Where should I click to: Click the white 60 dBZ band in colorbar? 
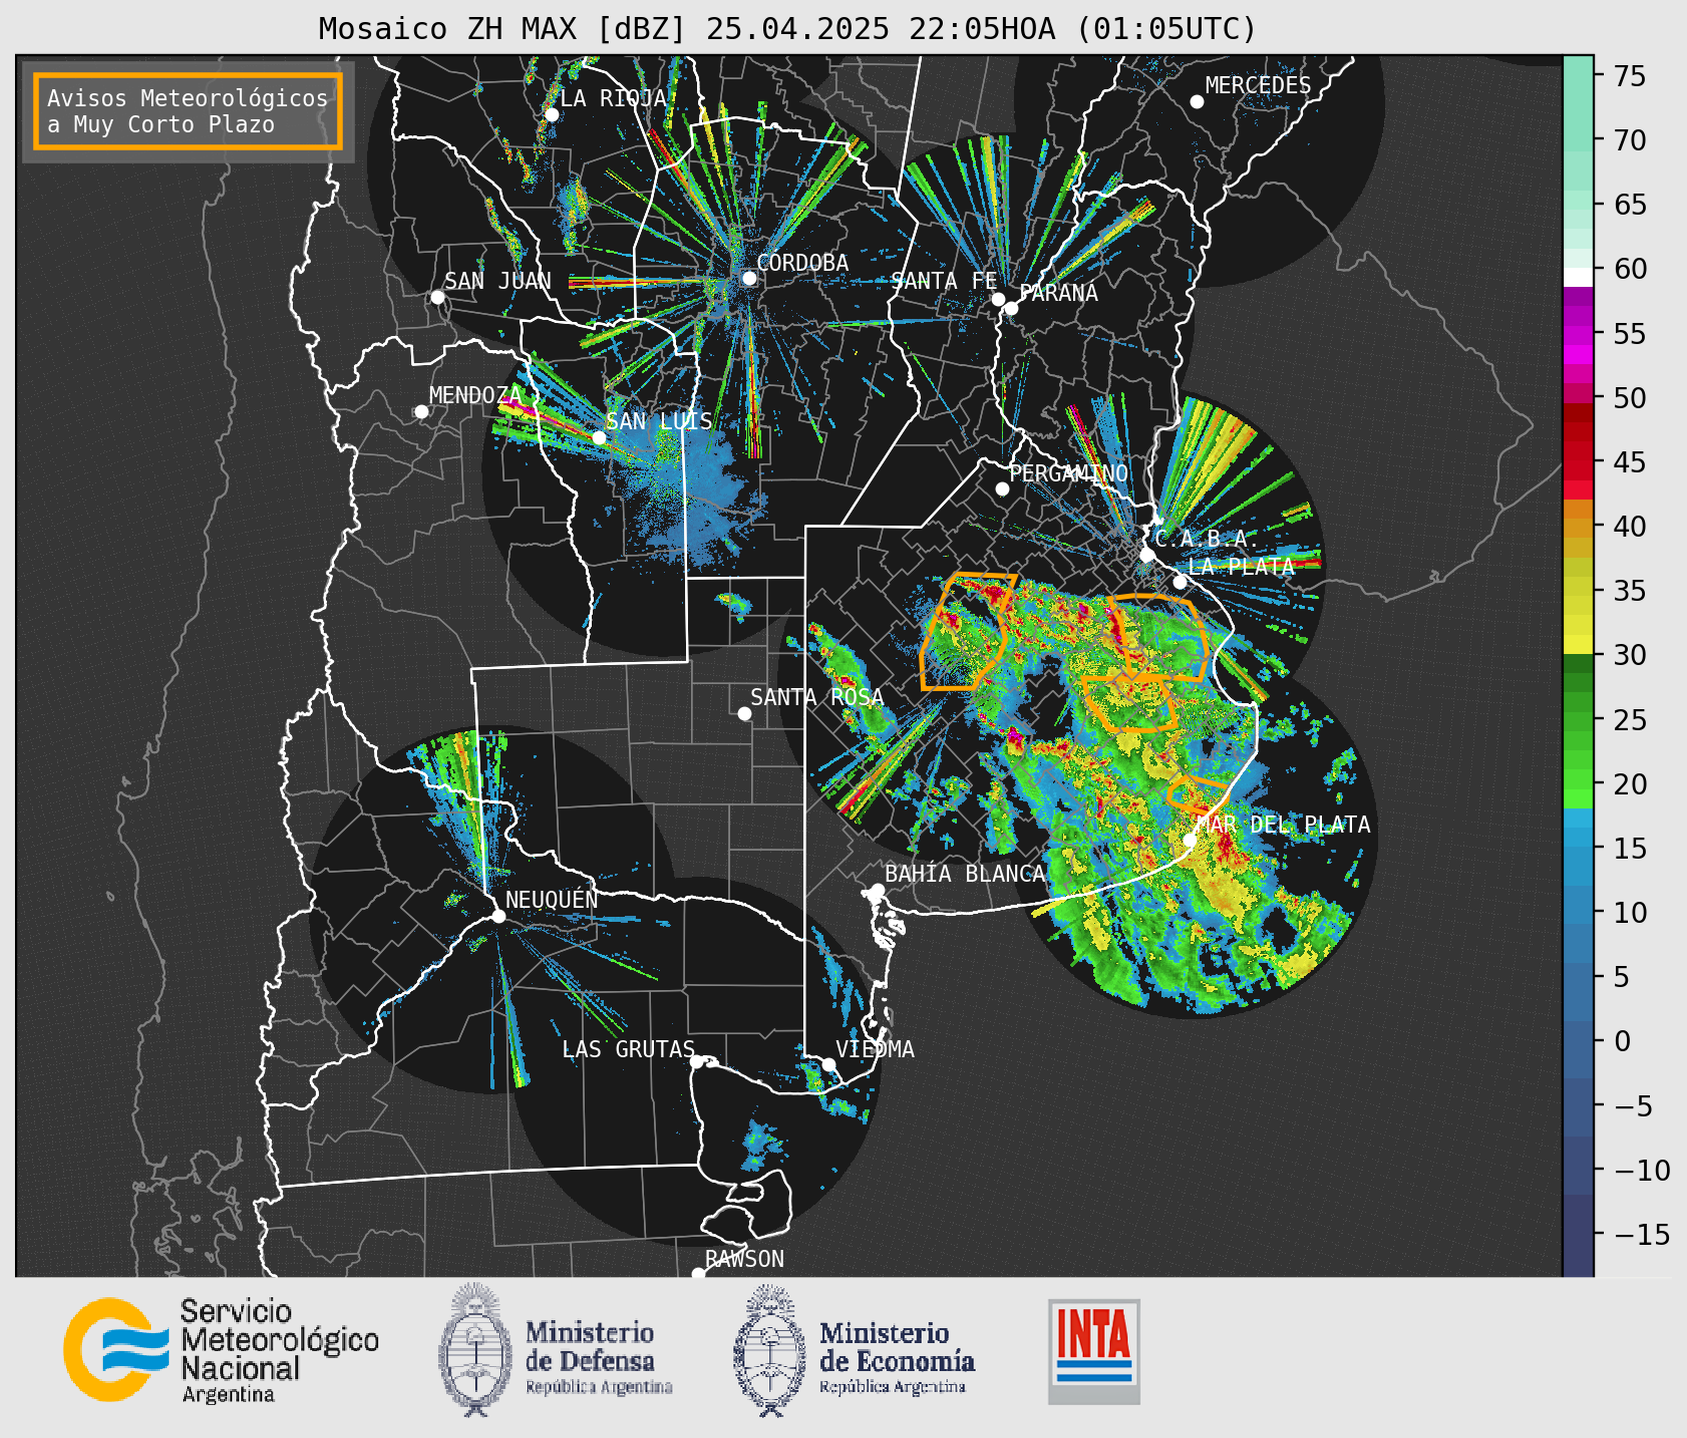[1578, 277]
